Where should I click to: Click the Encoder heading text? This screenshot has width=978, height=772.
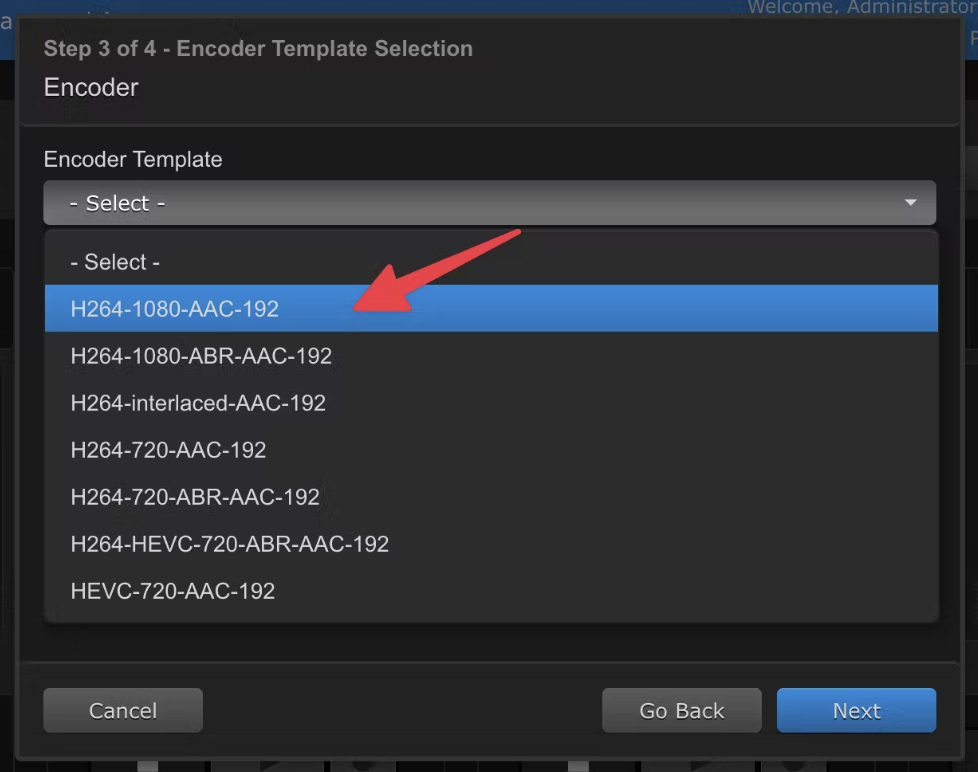91,87
